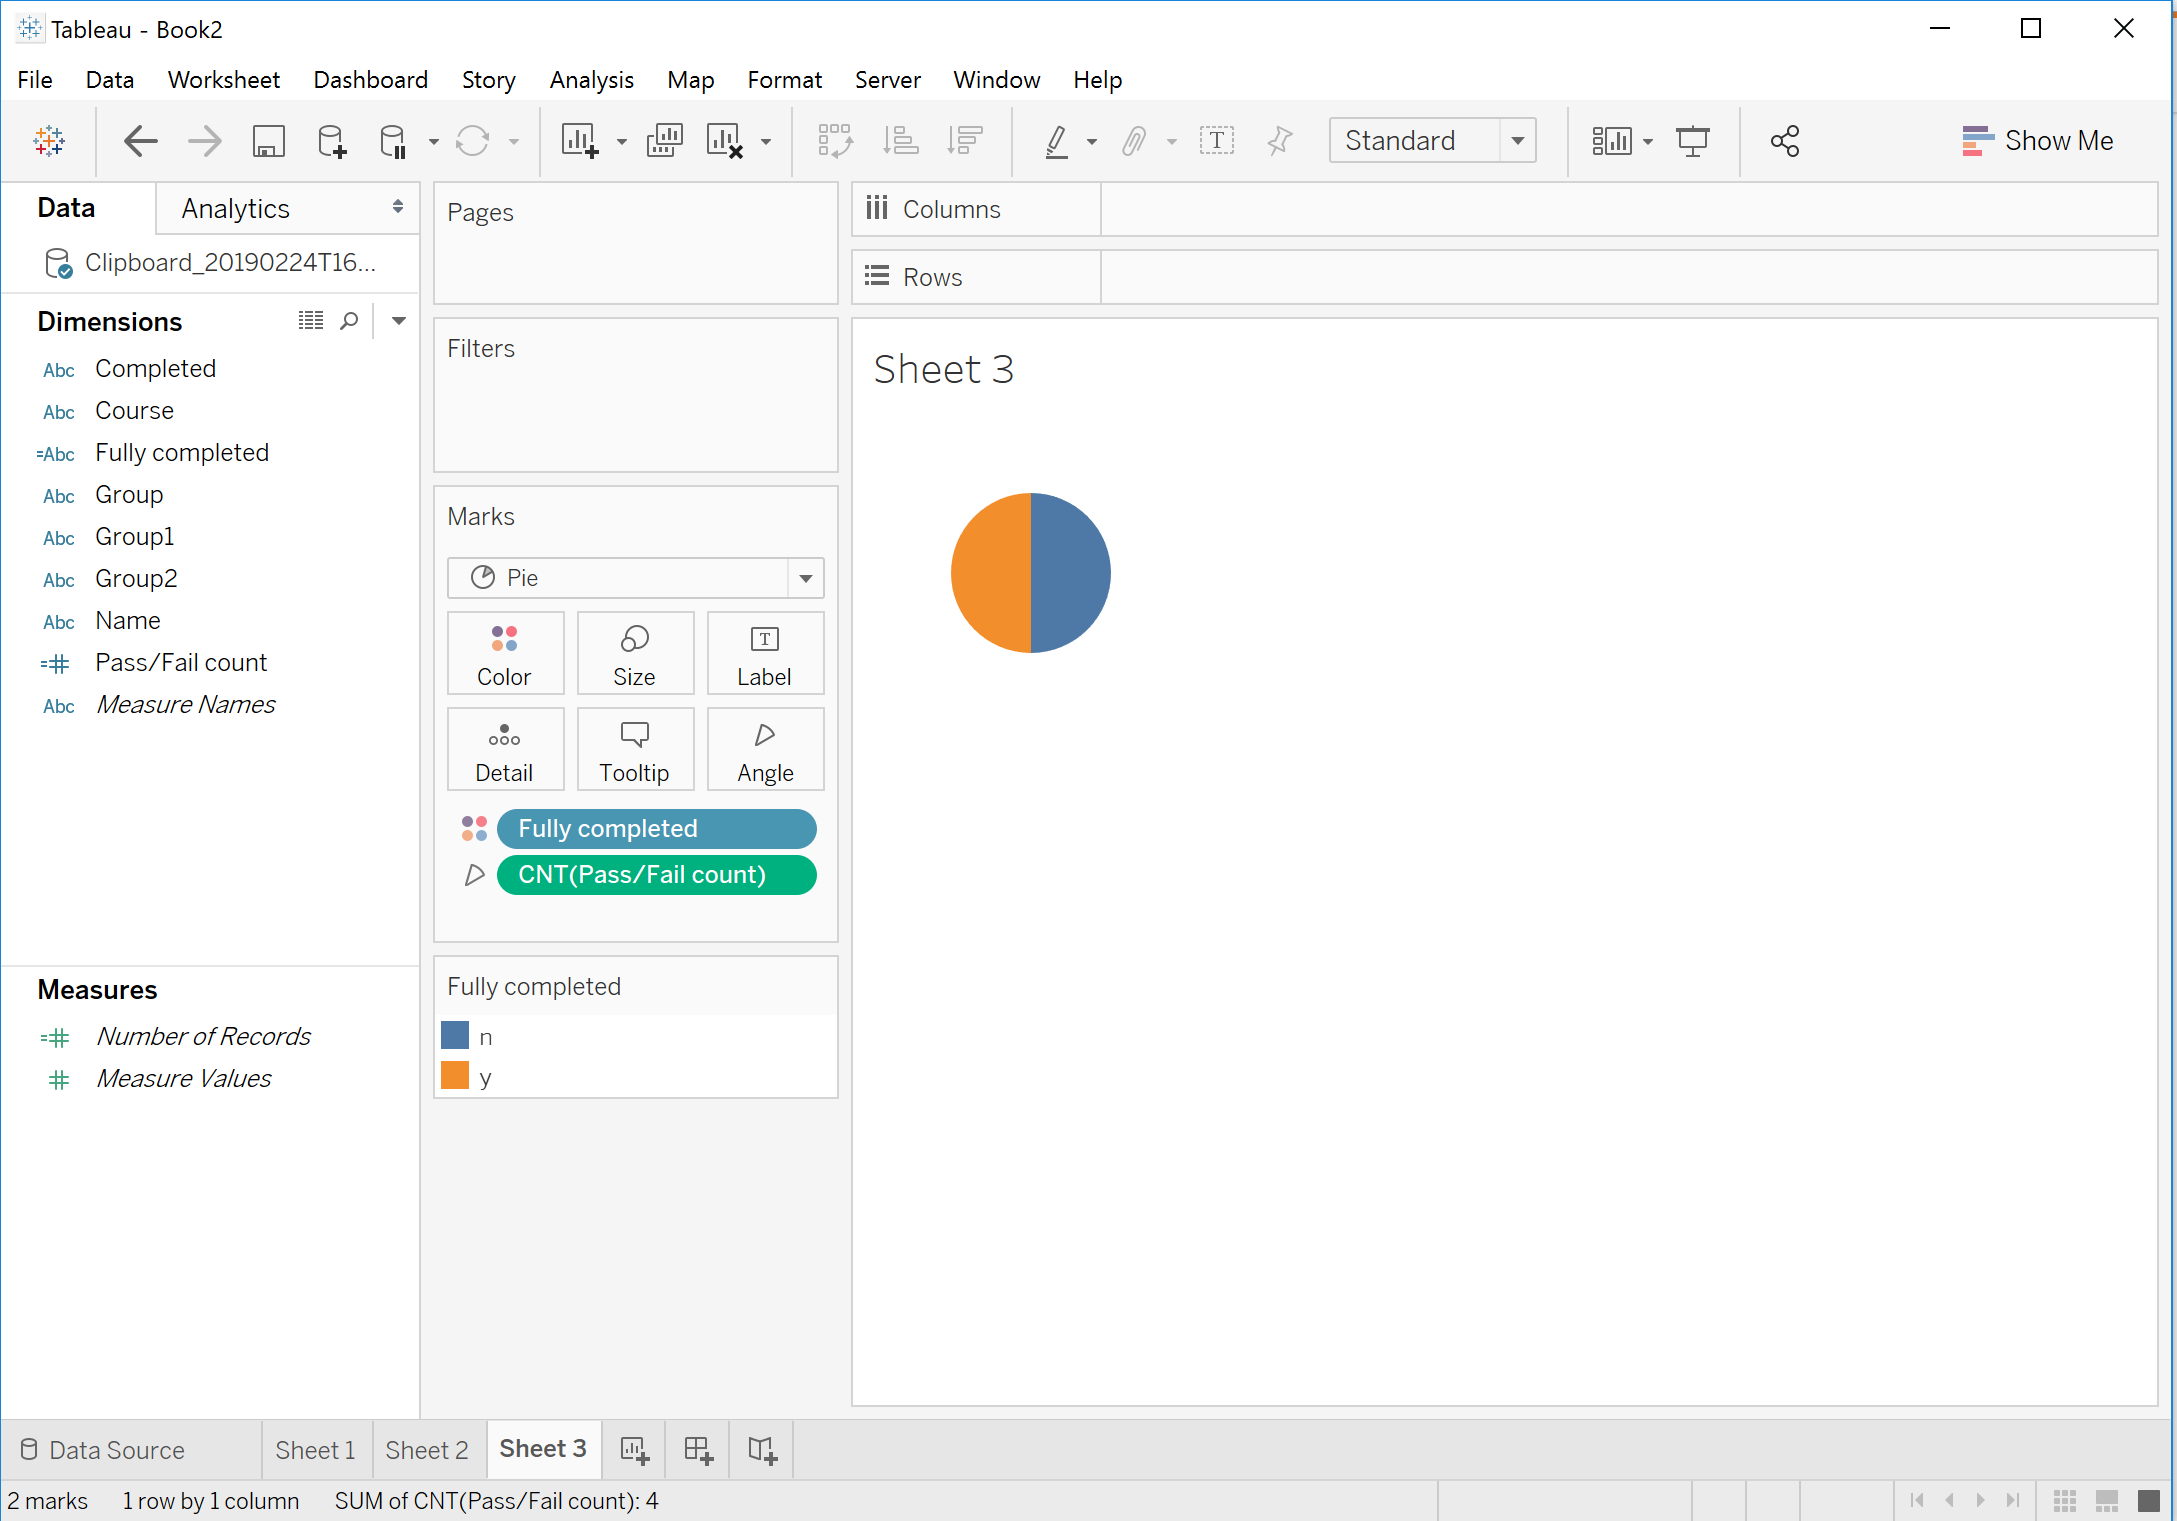Click the New Story tab icon

point(762,1450)
